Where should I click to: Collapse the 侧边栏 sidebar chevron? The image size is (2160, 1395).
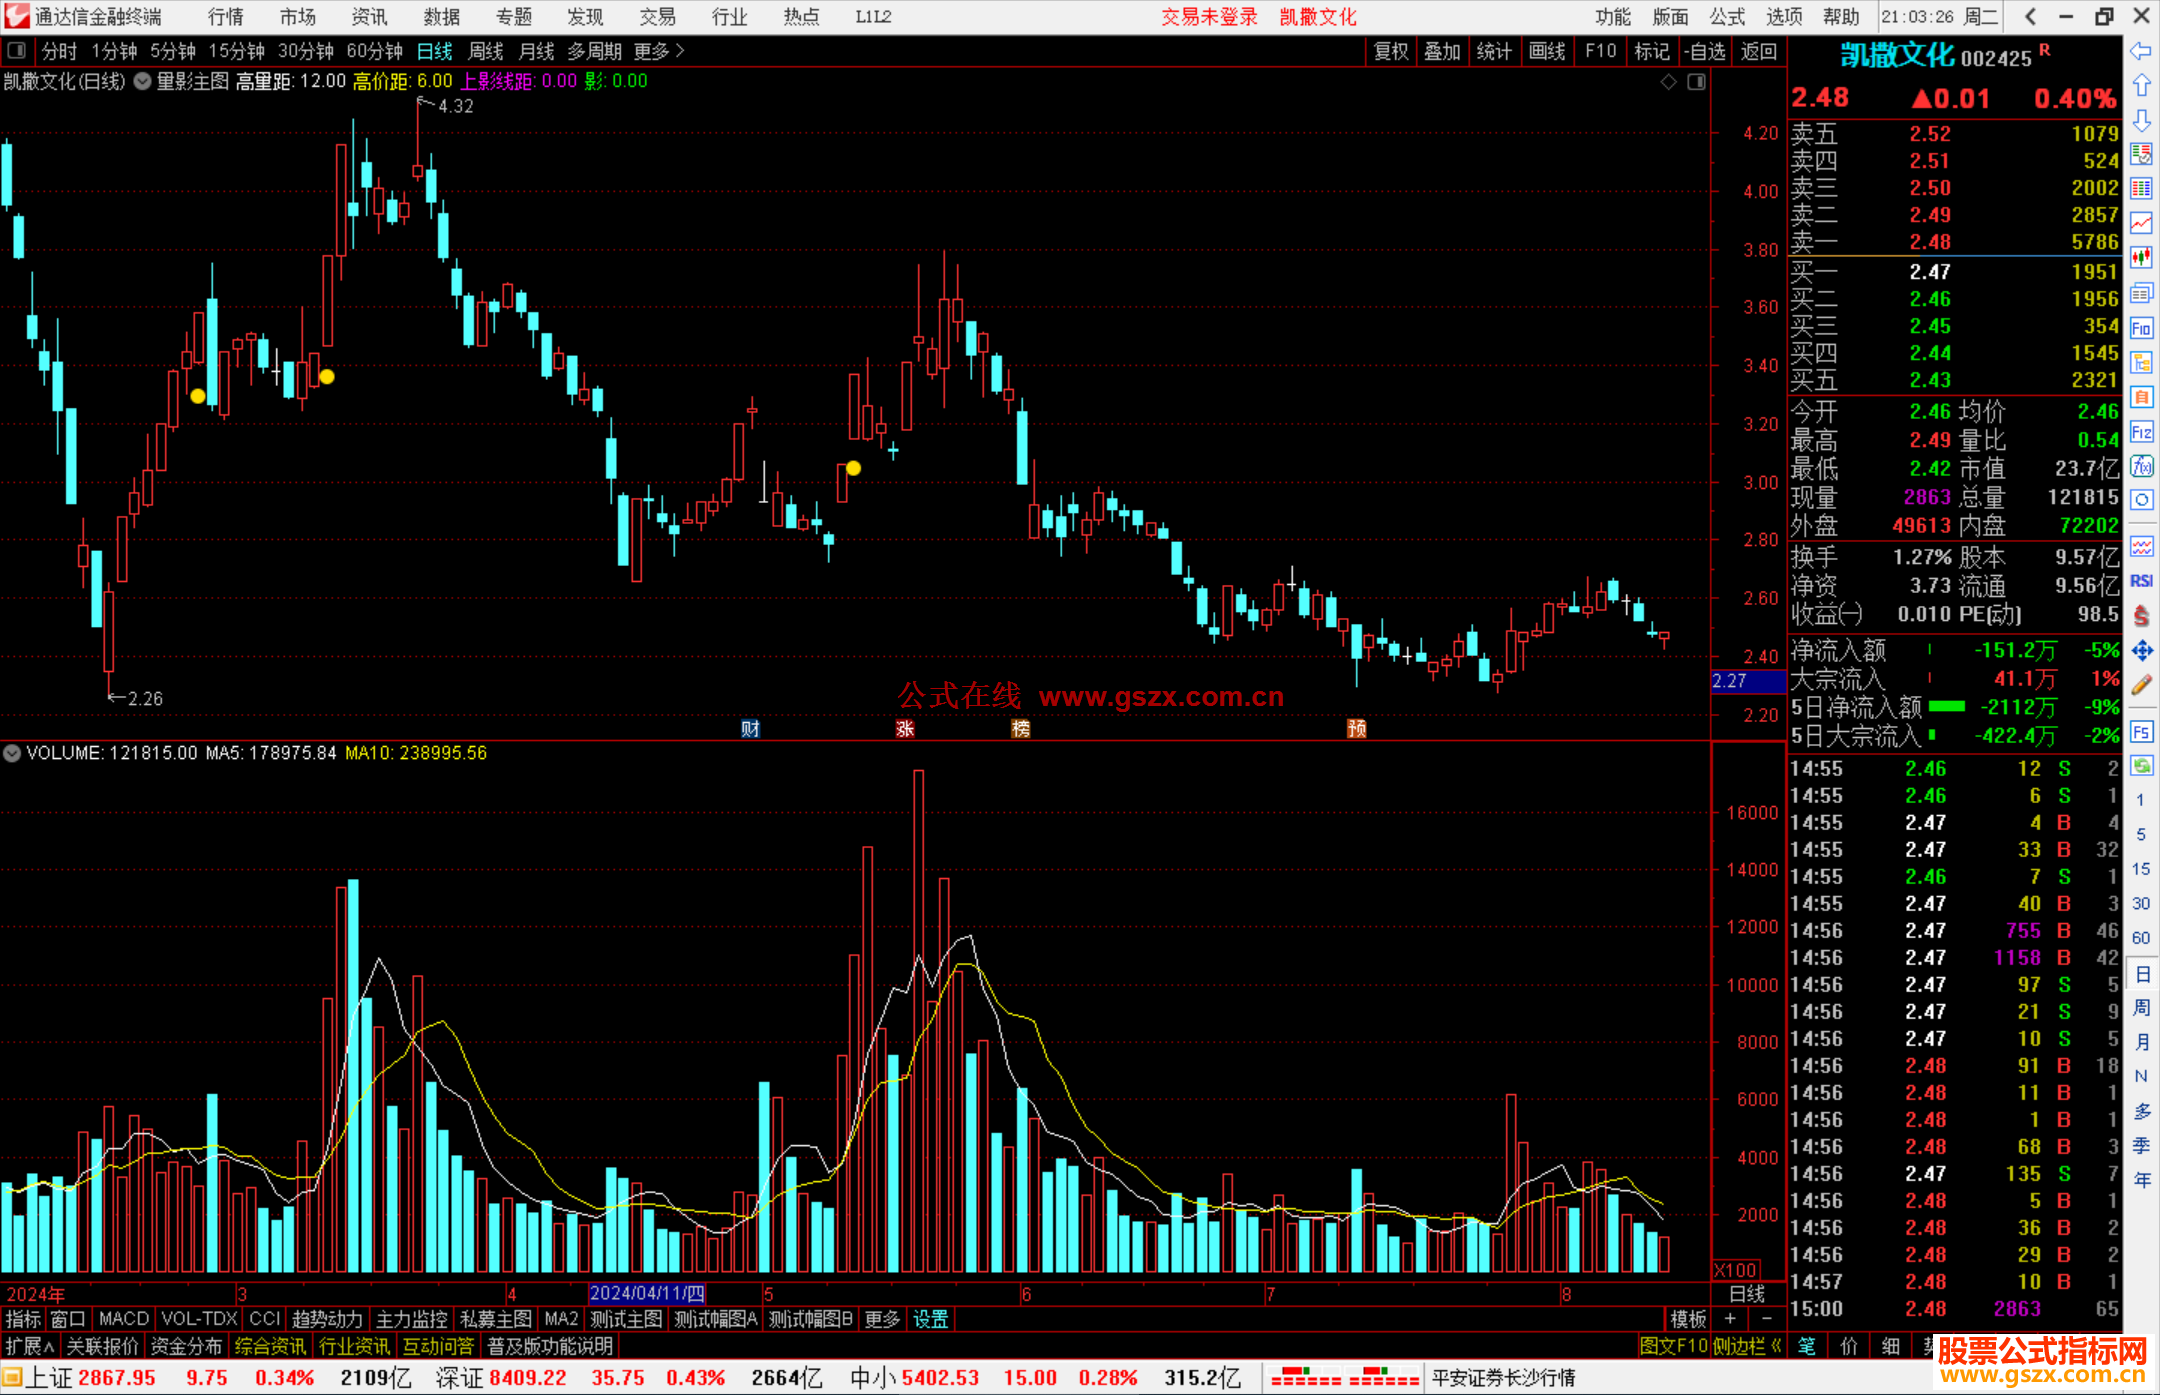1776,1346
